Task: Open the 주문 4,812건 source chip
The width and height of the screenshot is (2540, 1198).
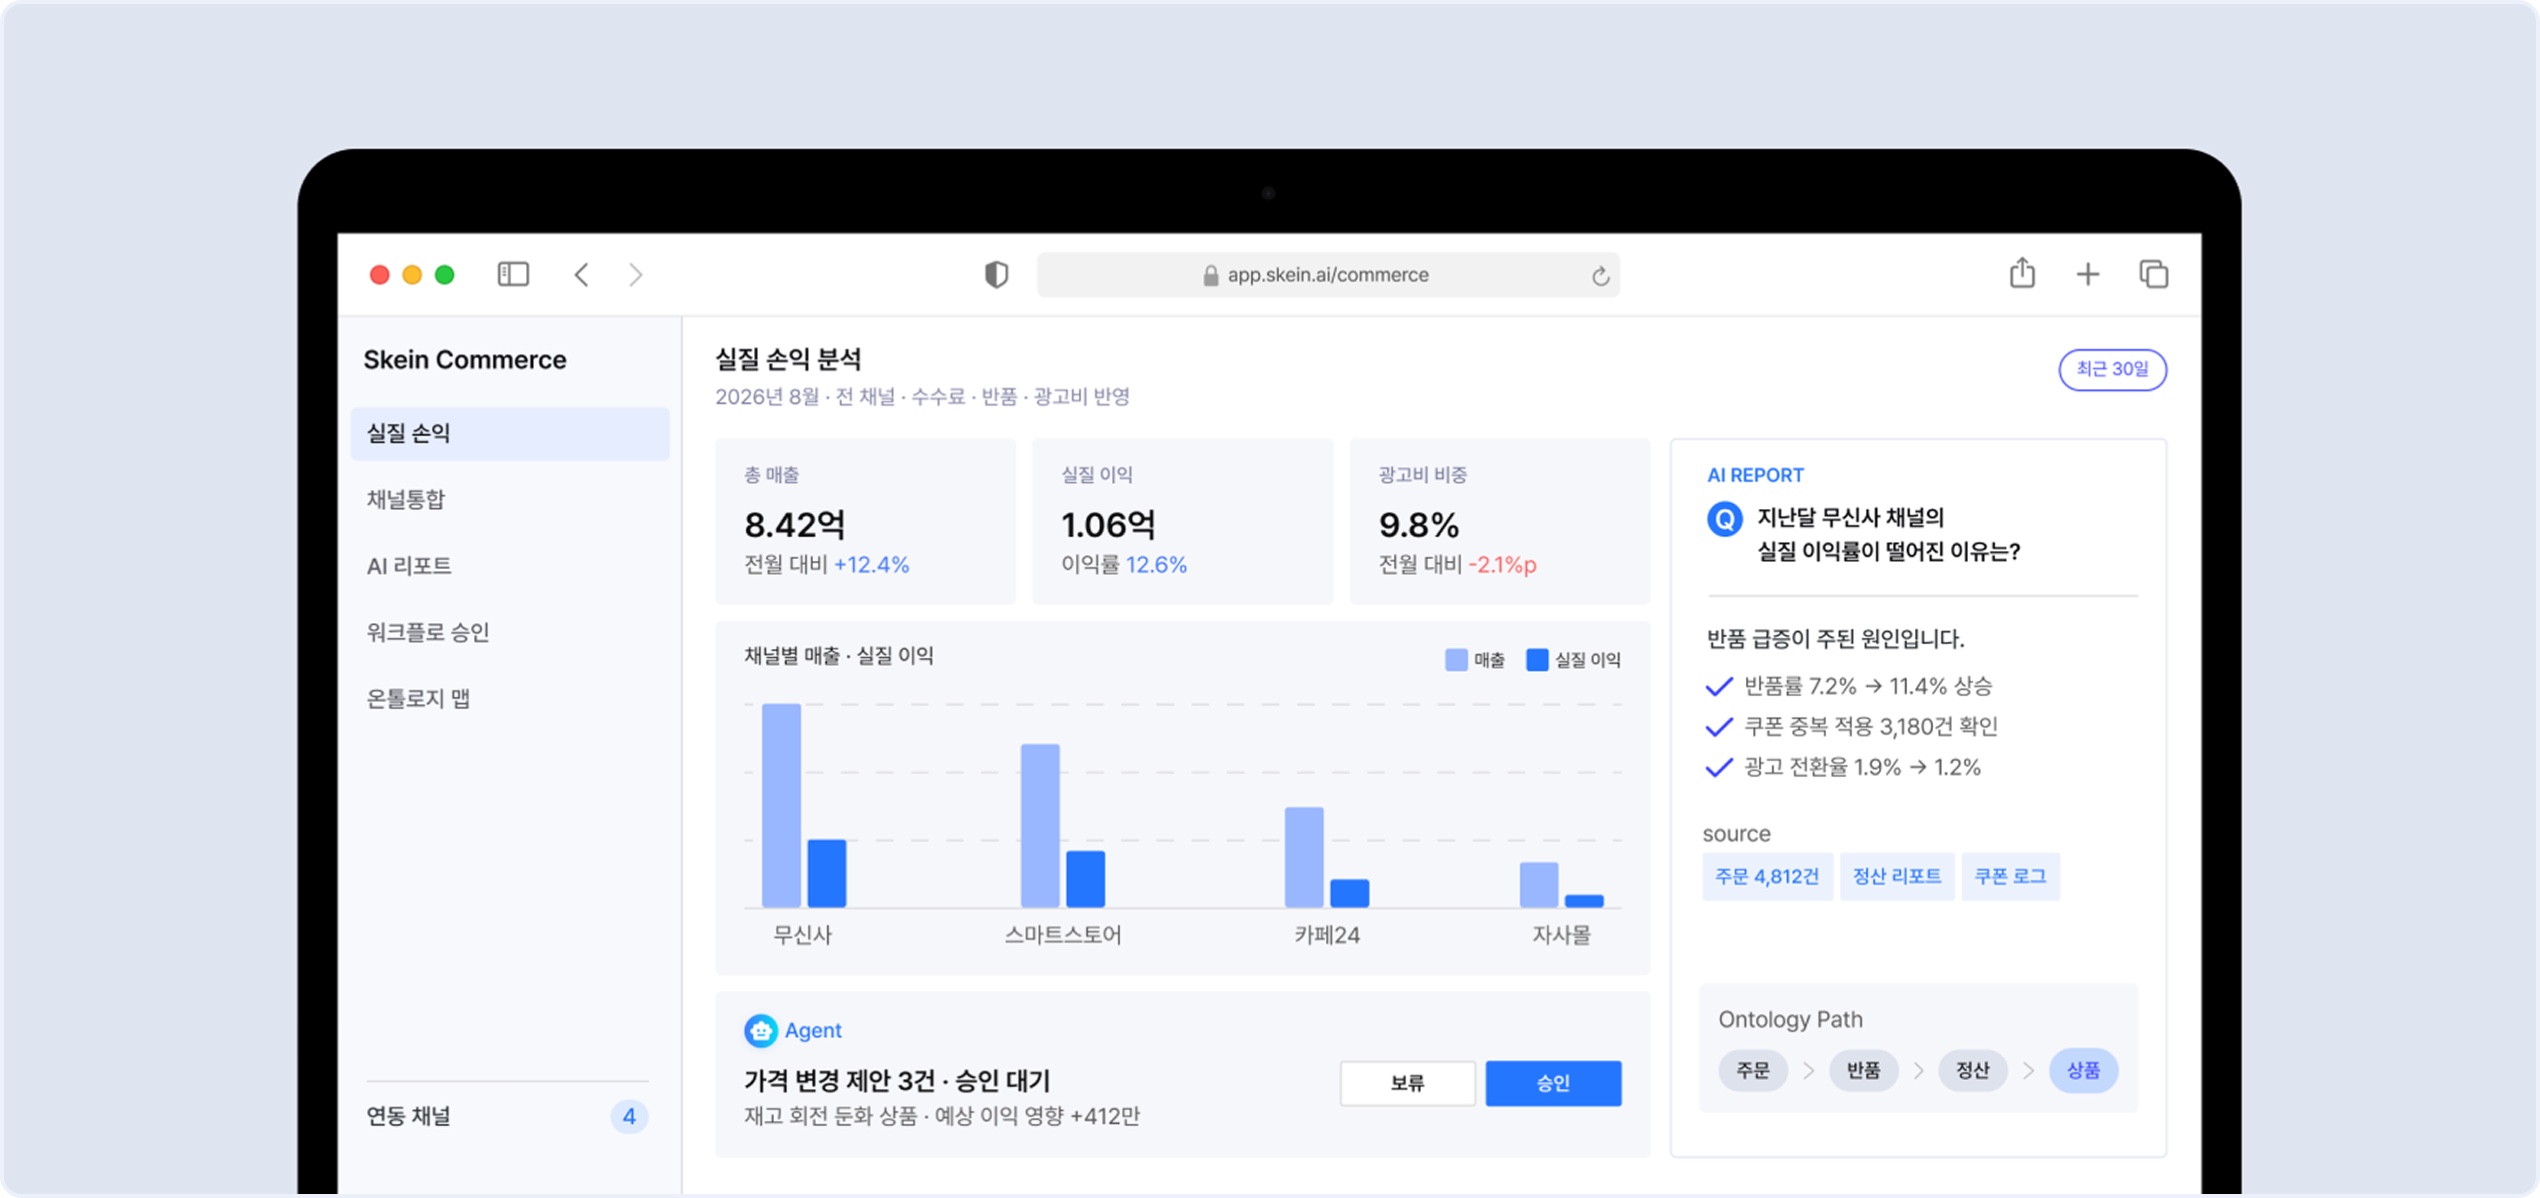Action: 1767,877
